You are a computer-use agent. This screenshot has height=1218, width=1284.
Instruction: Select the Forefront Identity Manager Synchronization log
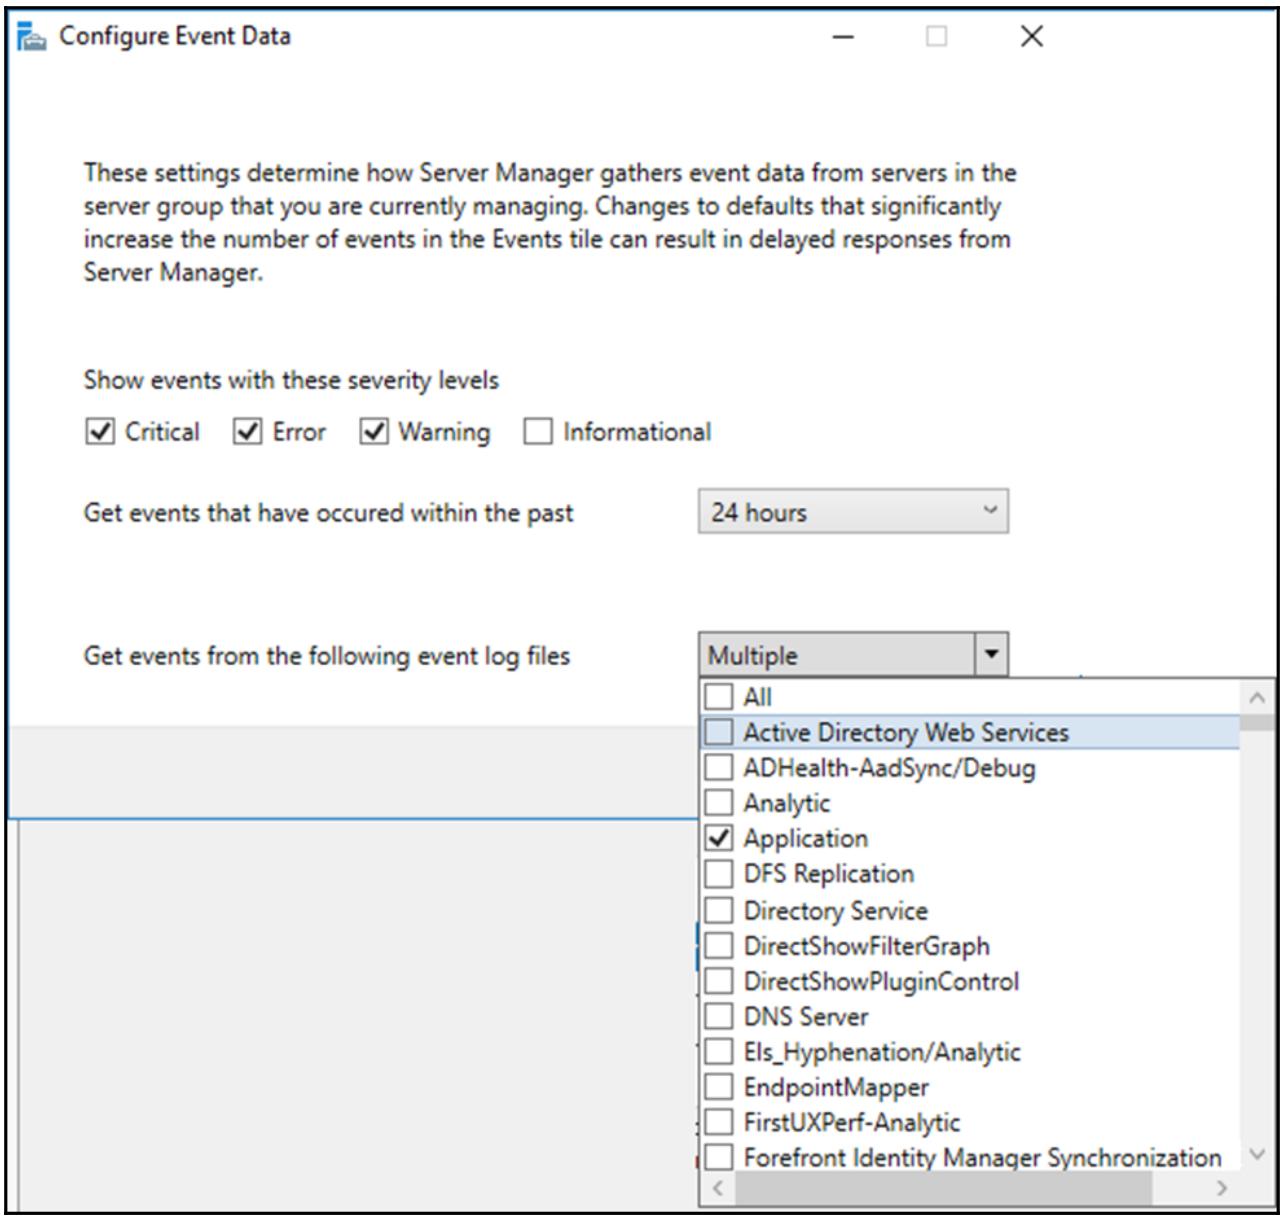point(719,1157)
